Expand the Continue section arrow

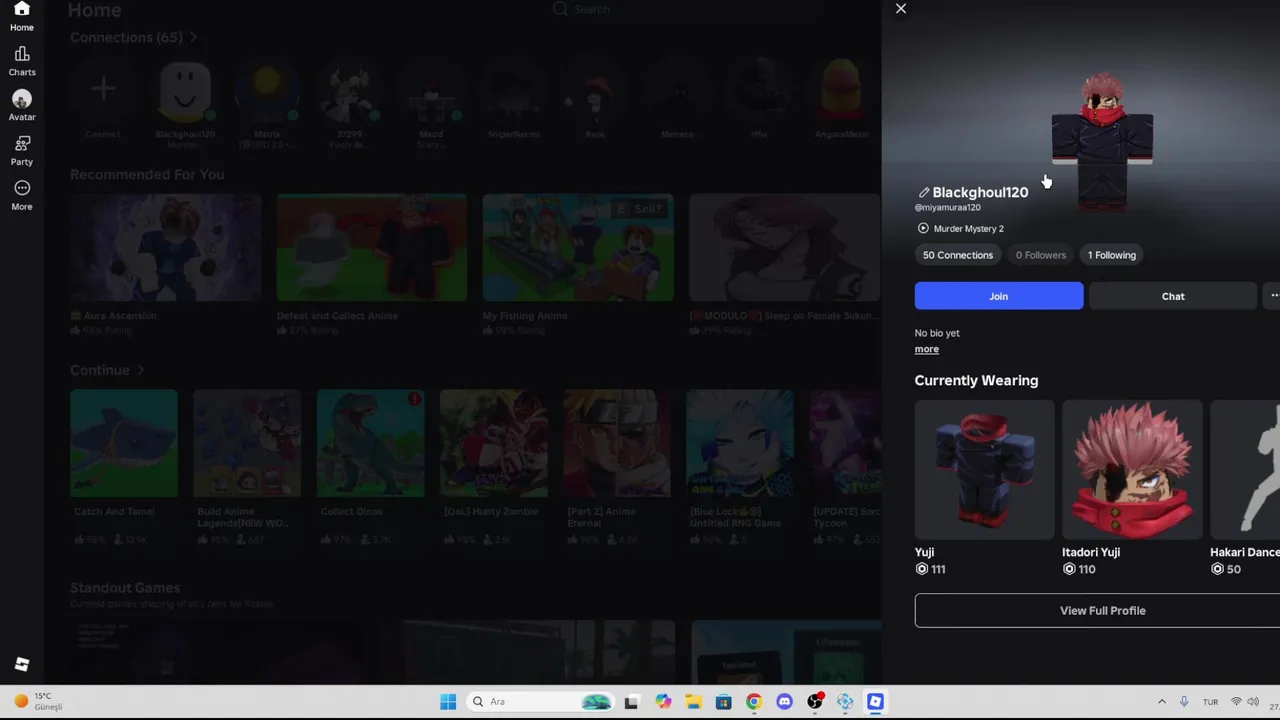140,370
